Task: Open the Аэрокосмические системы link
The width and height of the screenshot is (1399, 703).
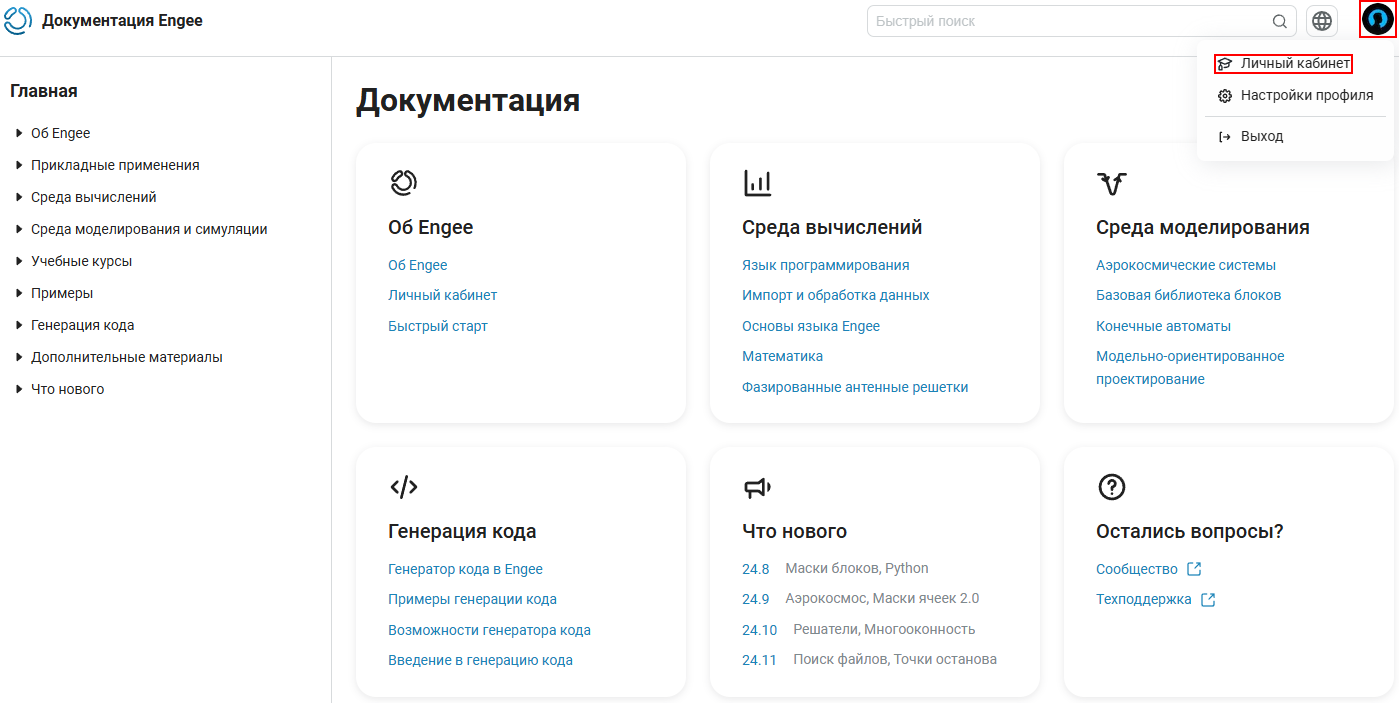Action: point(1186,265)
